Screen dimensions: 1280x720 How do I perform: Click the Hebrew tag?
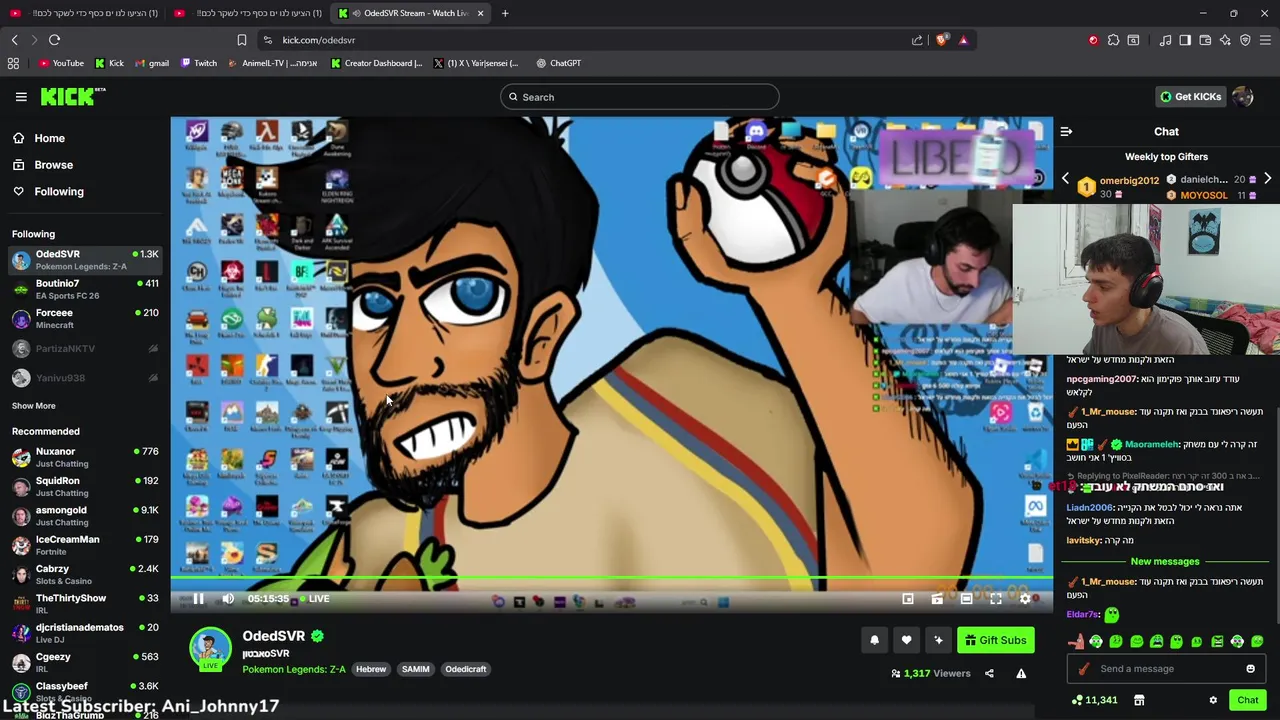point(371,669)
